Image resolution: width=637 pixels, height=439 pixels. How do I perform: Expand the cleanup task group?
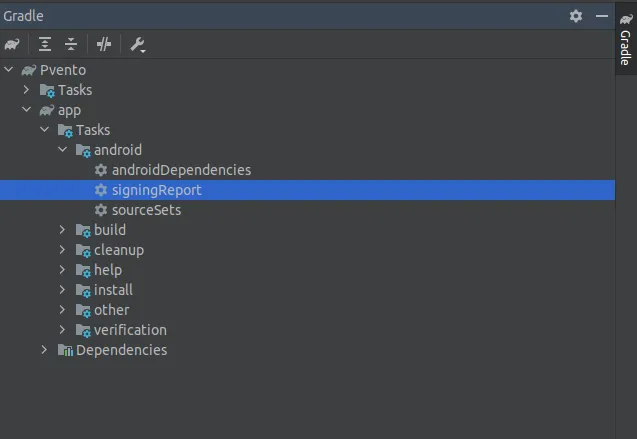[x=63, y=250]
